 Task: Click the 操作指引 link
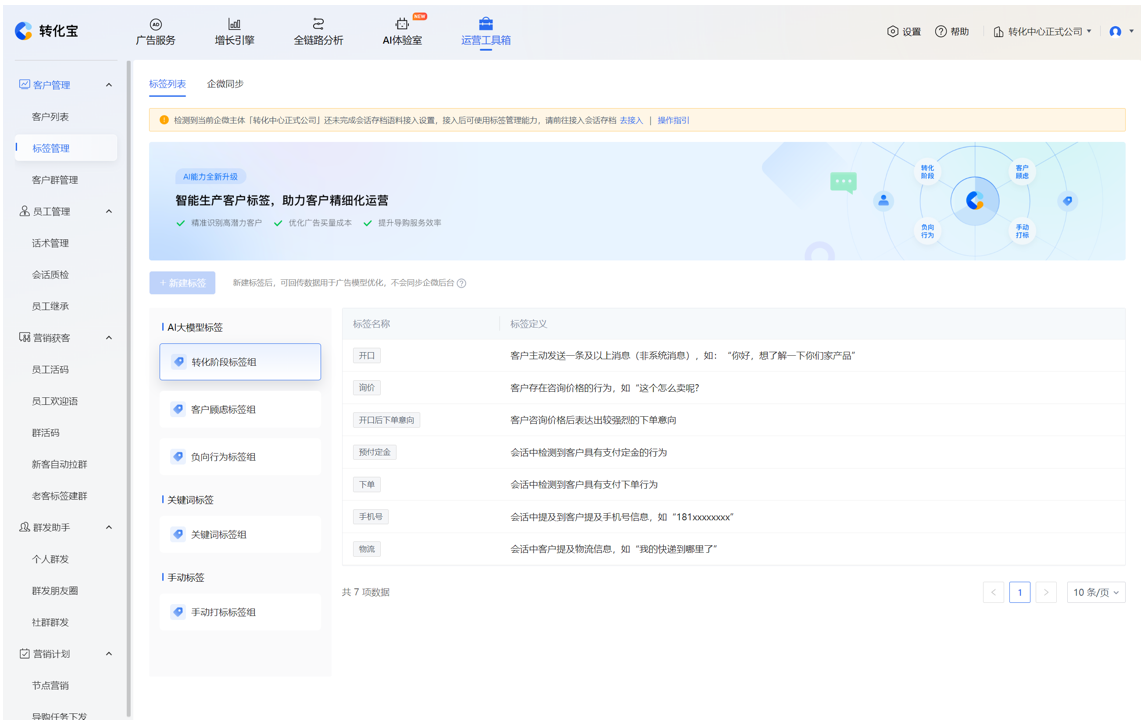click(673, 121)
